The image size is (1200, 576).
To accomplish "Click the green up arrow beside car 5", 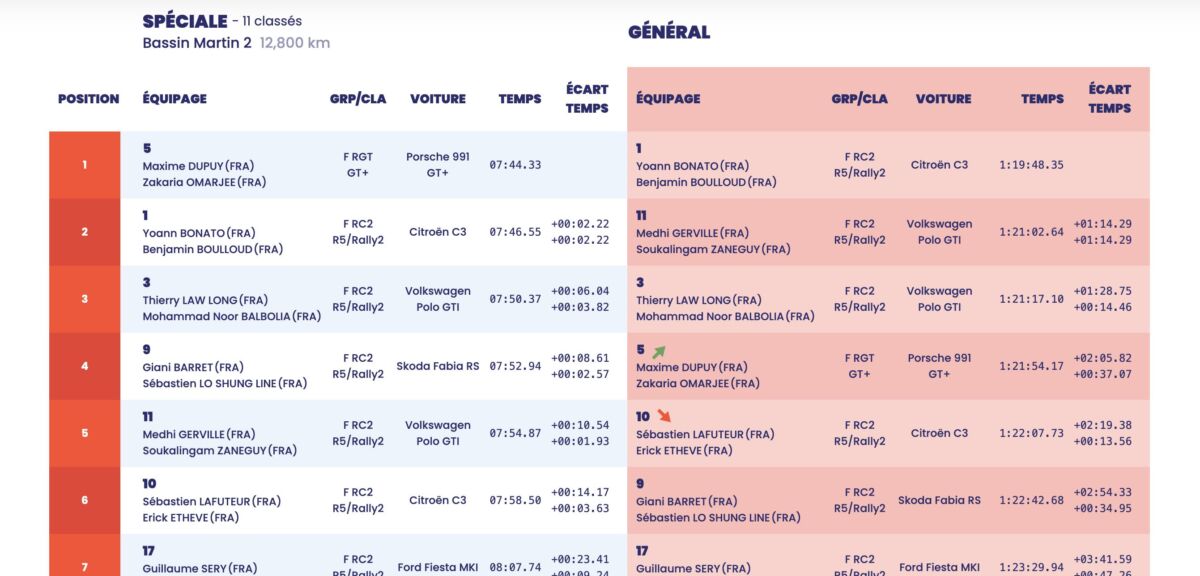I will [658, 352].
